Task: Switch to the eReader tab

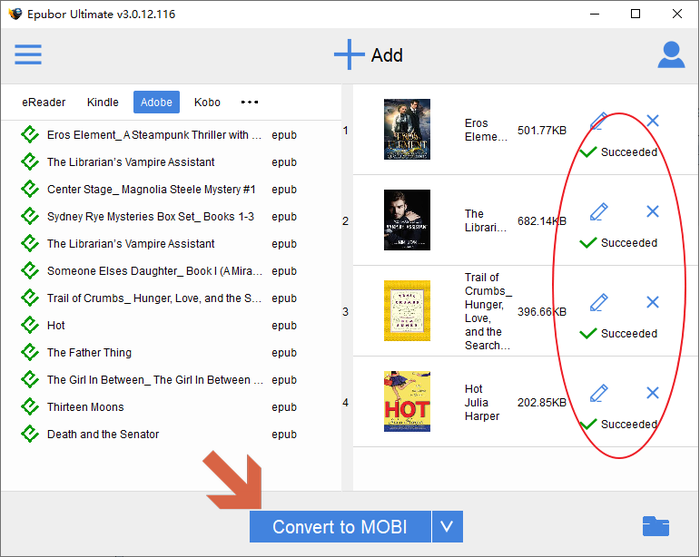Action: 44,102
